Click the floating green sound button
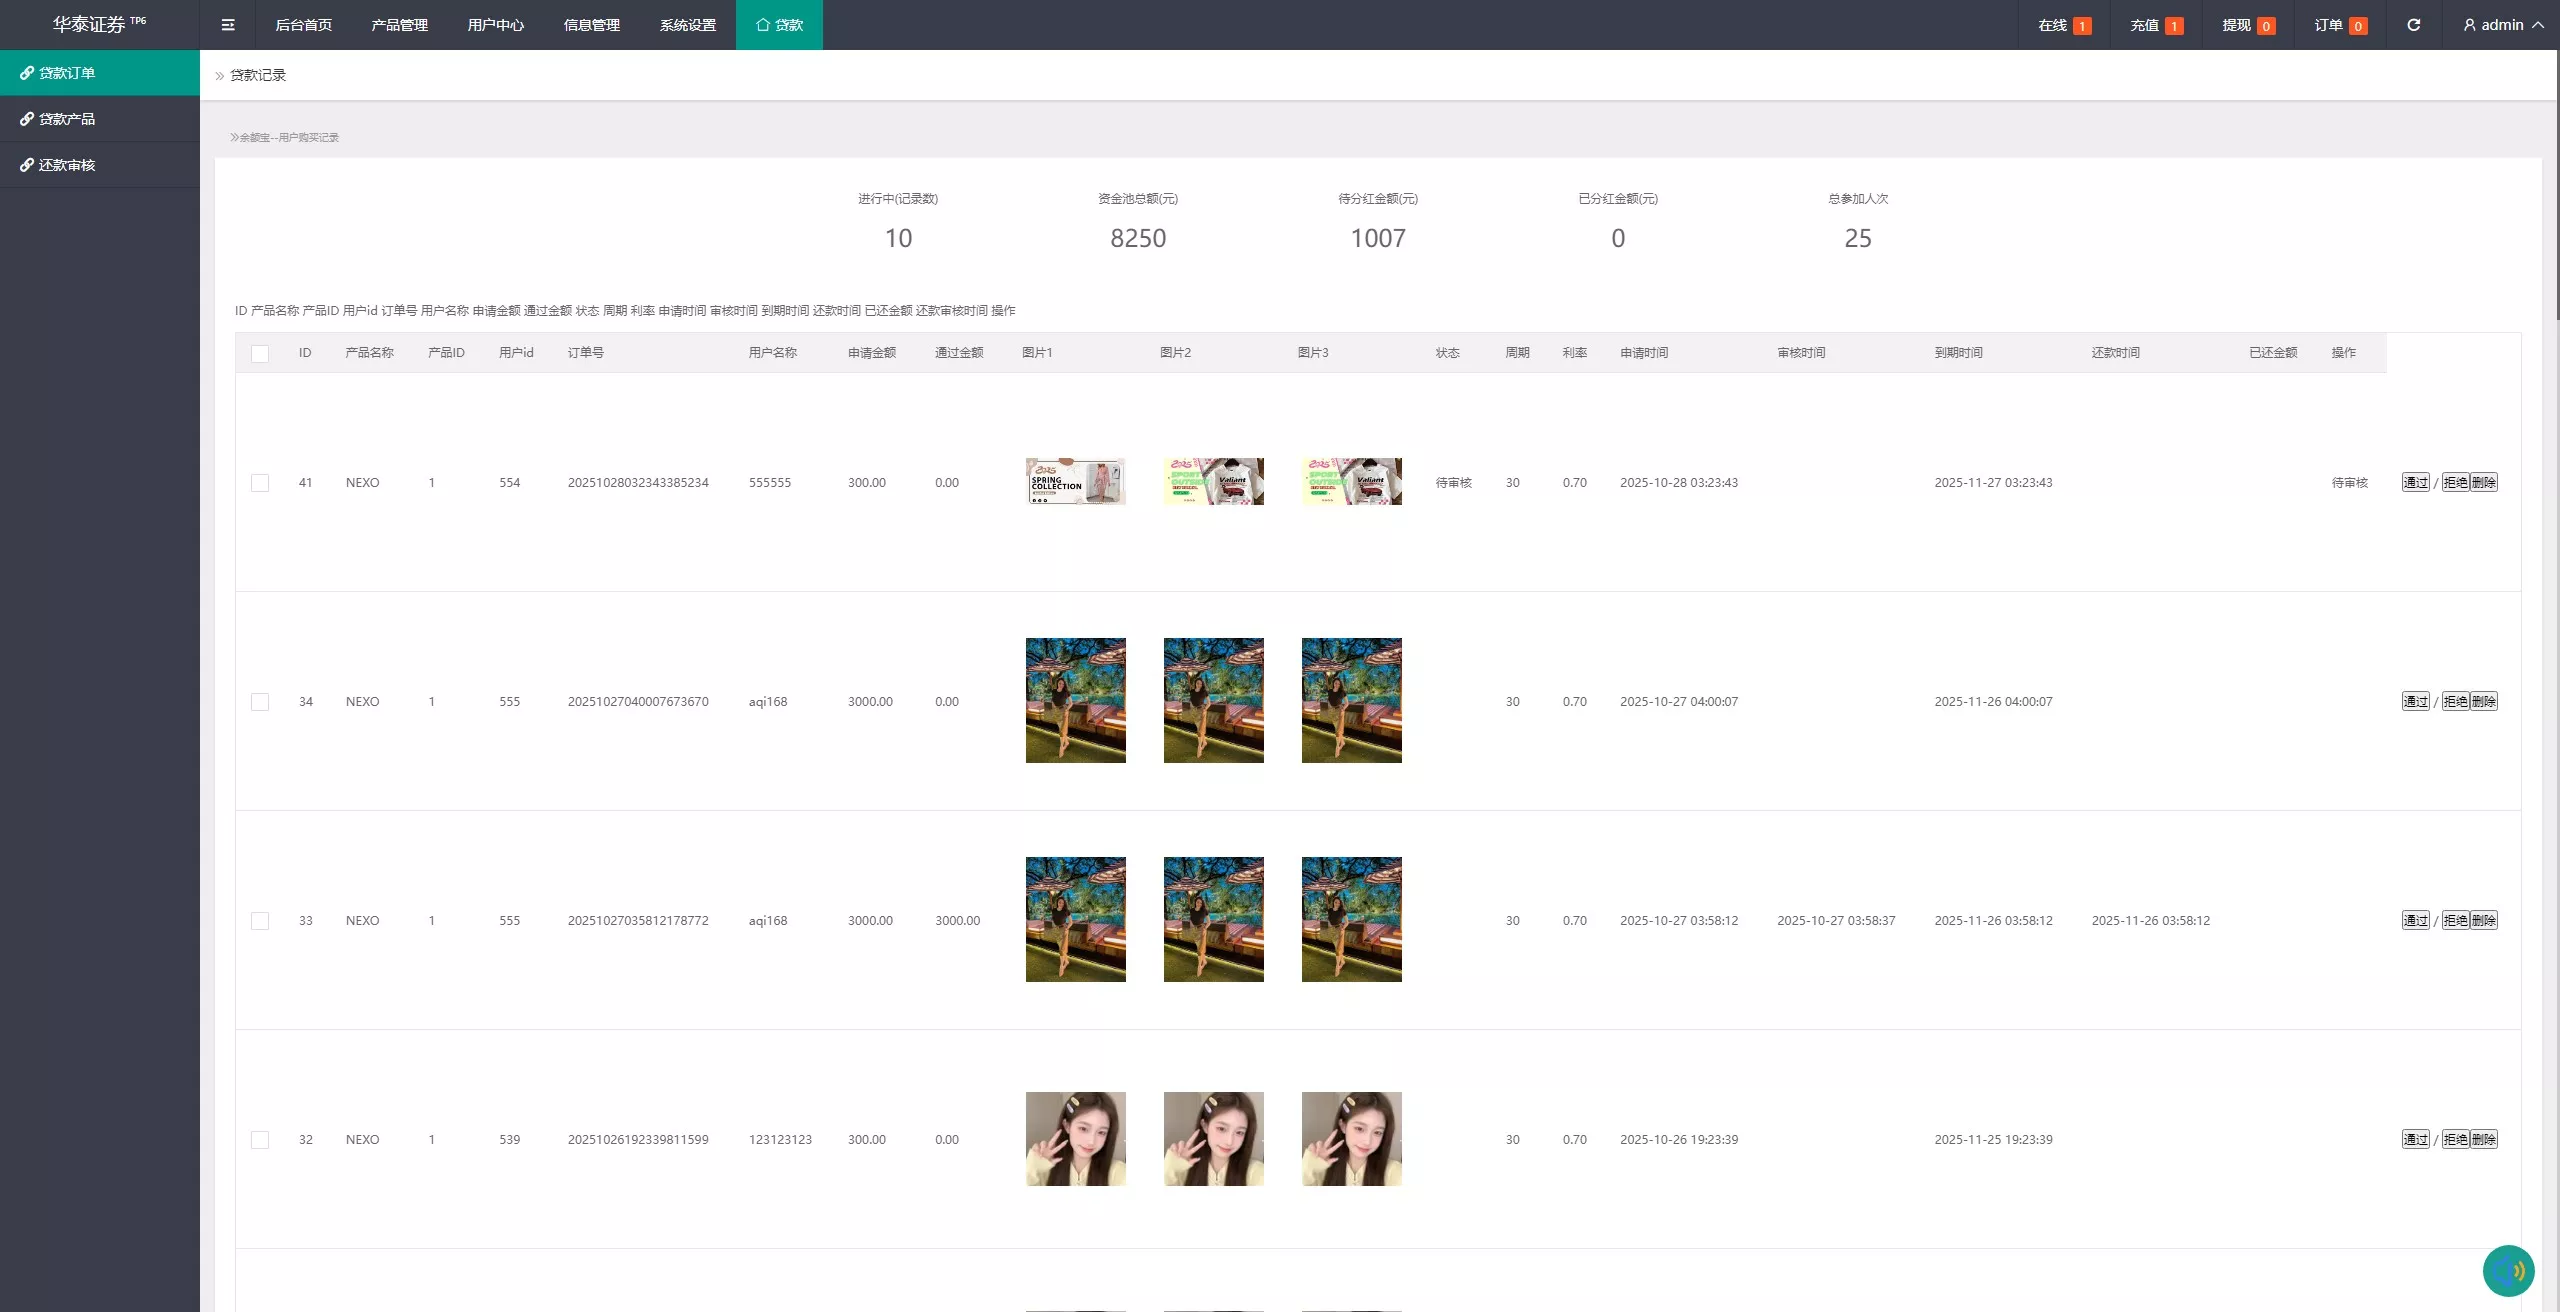Viewport: 2560px width, 1312px height. click(2508, 1270)
